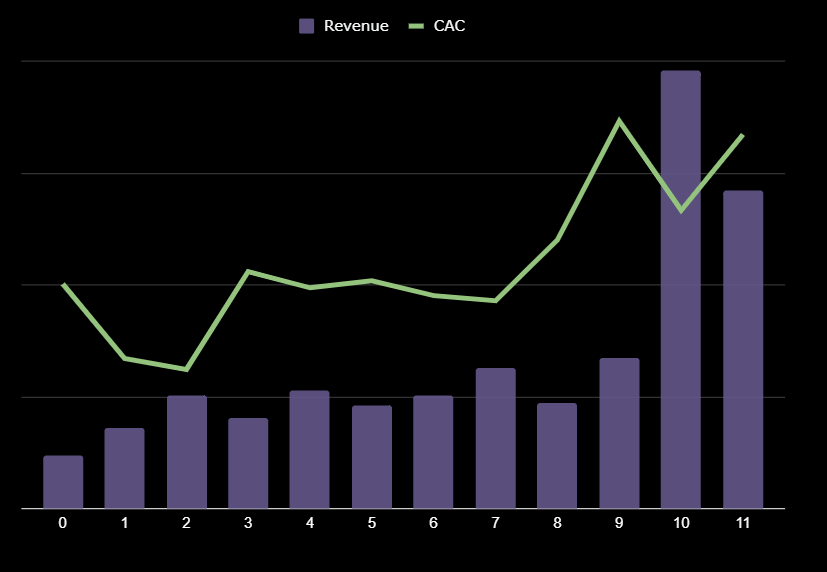Toggle the CAC series legend label
This screenshot has height=572, width=827.
click(x=449, y=26)
